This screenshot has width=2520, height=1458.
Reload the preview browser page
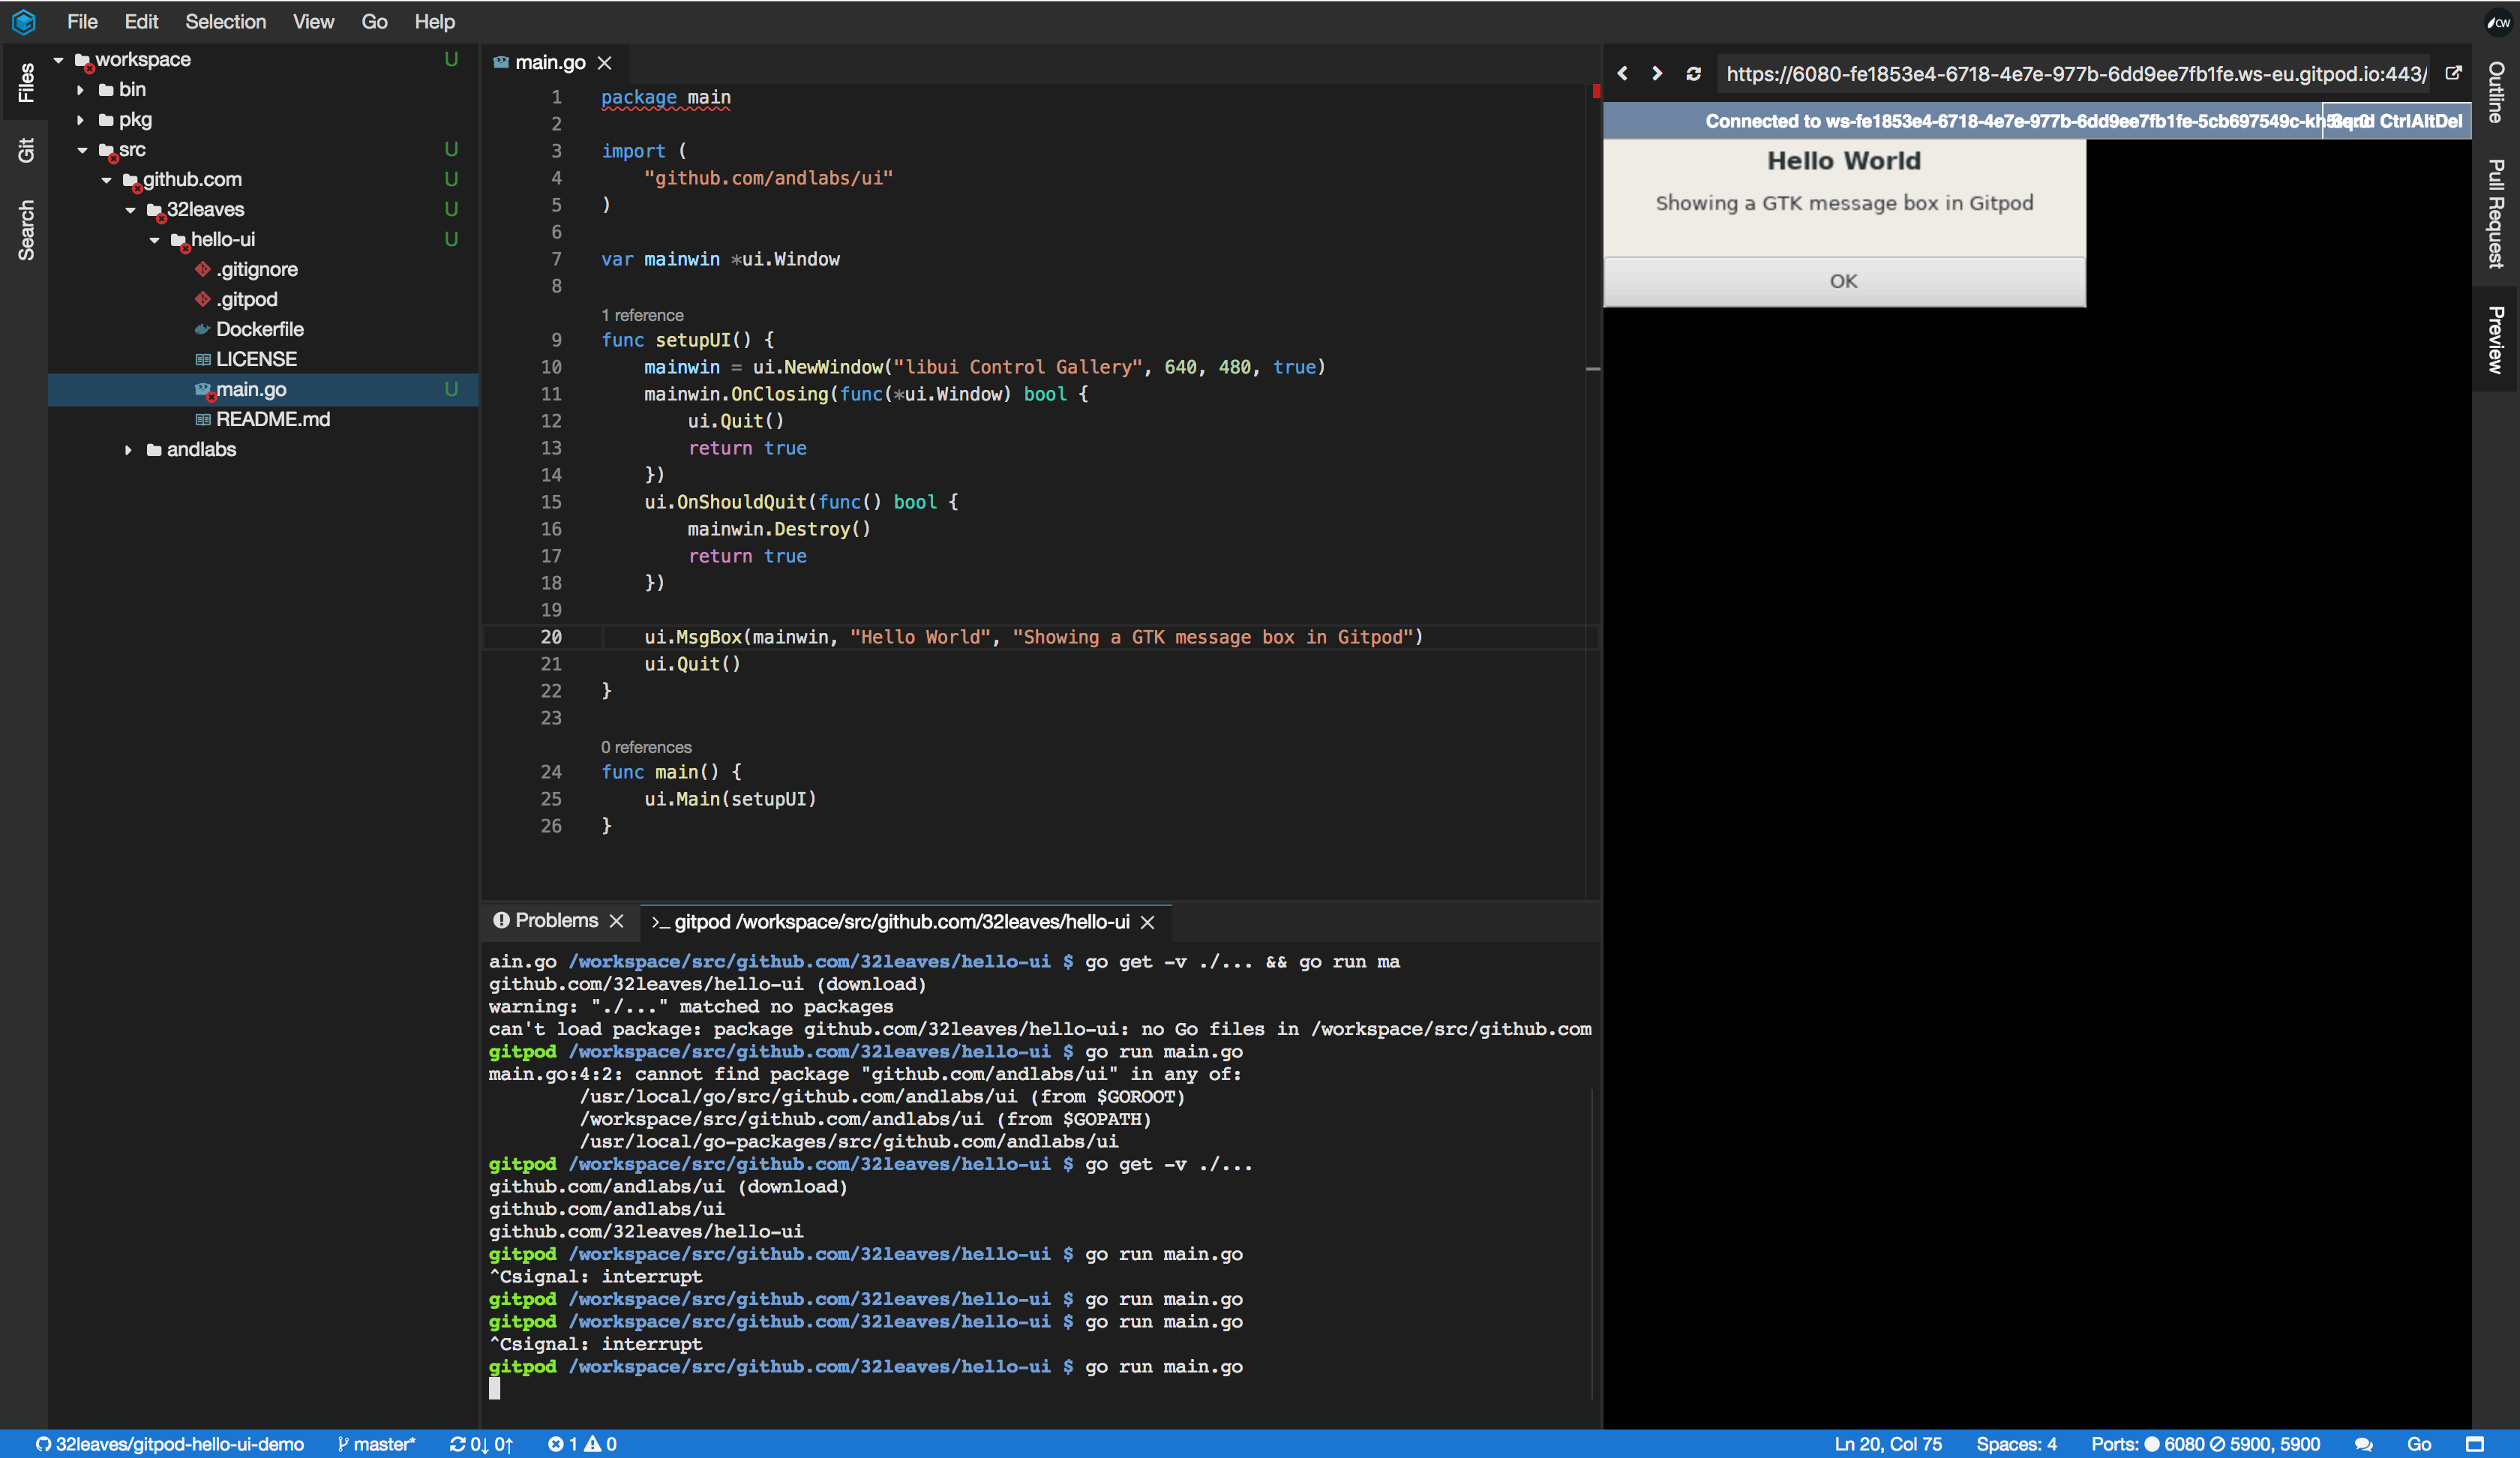tap(1693, 73)
